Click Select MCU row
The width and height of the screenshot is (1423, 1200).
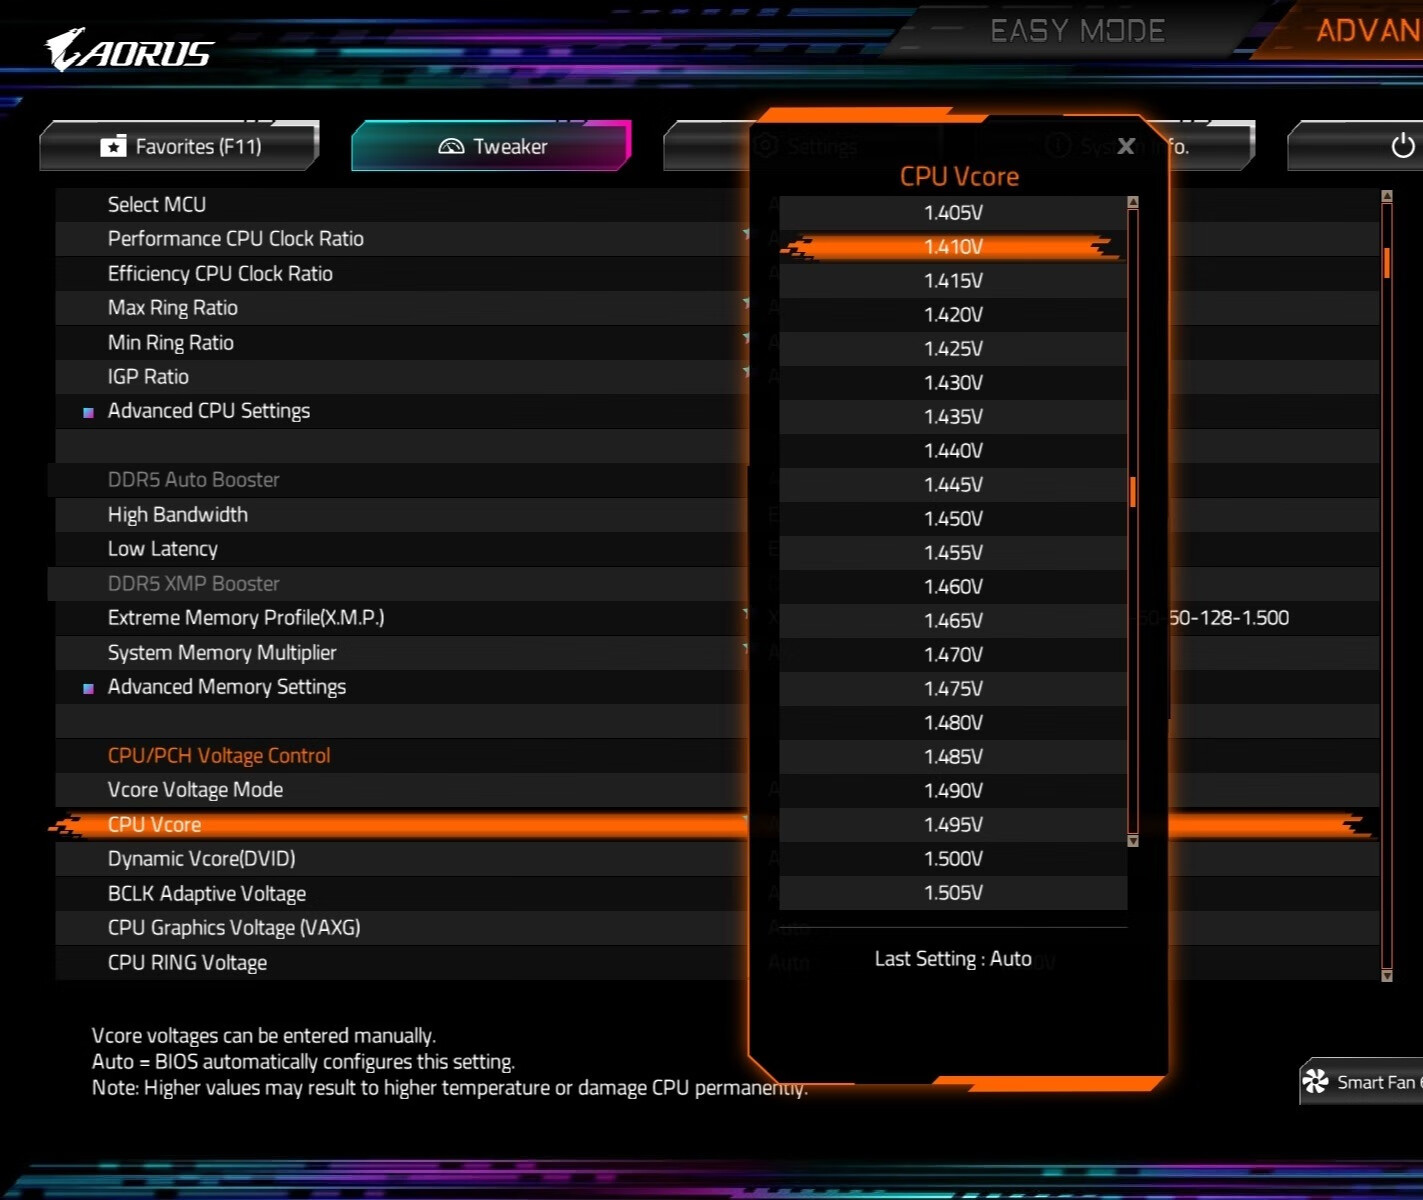(402, 204)
